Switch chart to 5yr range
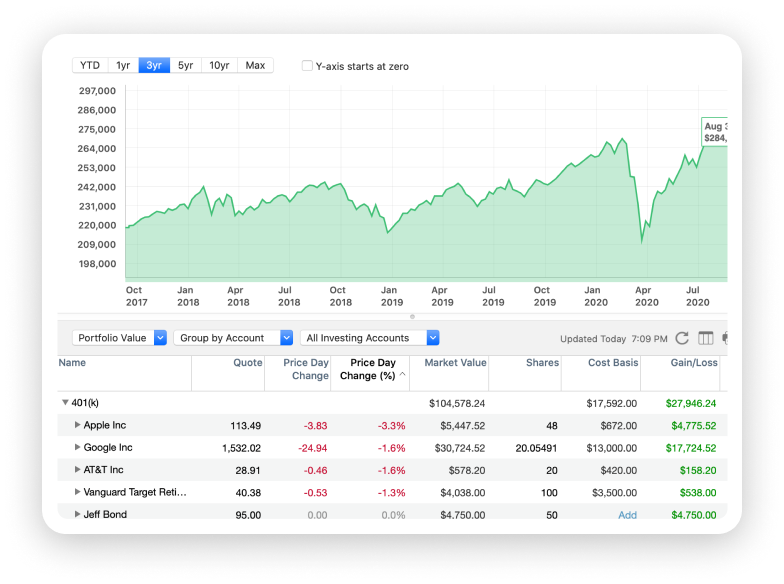Viewport: 784px width, 584px height. pos(186,66)
